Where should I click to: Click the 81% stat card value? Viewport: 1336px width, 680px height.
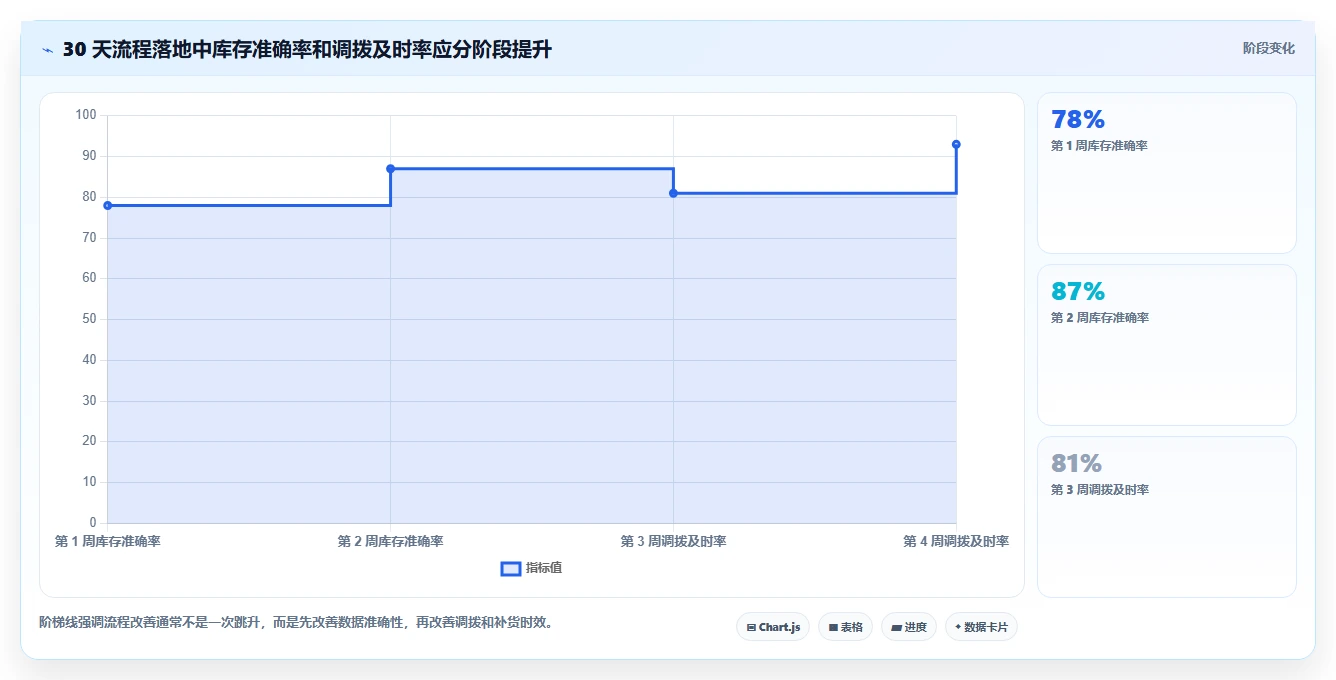1076,464
